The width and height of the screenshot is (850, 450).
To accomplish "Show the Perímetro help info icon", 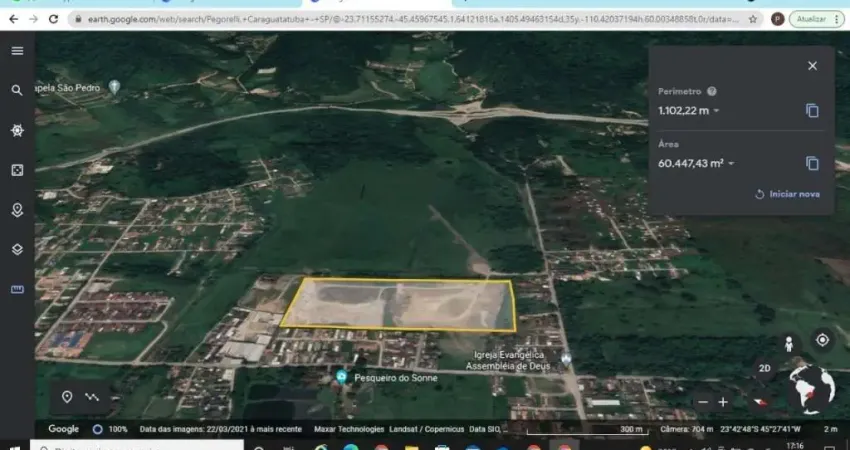I will tap(712, 92).
